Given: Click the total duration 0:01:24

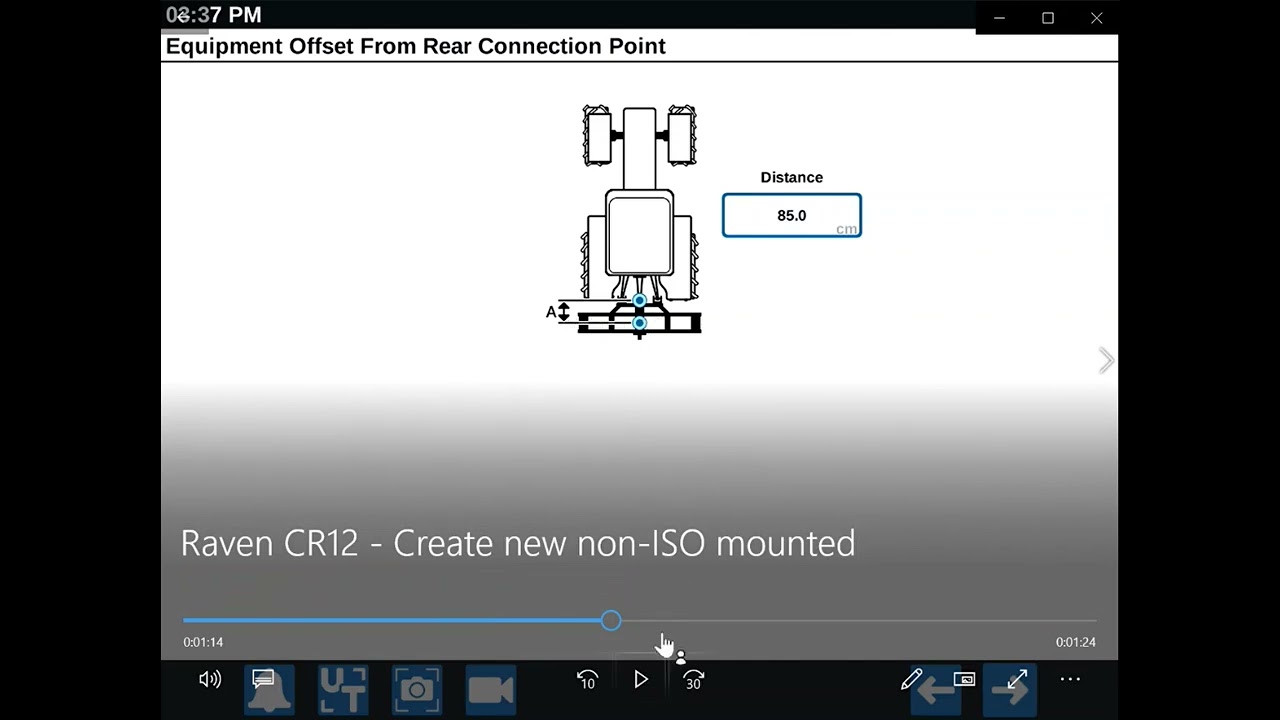Looking at the screenshot, I should pos(1075,642).
